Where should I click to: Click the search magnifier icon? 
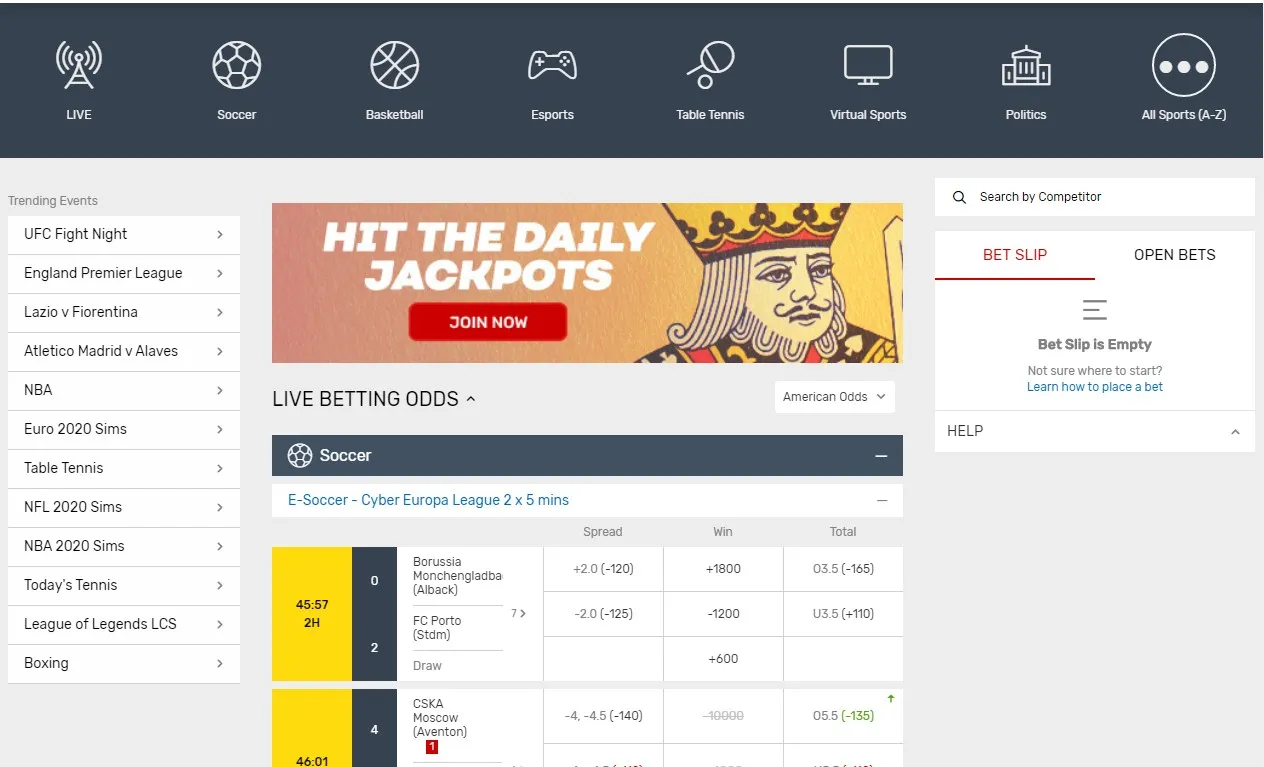pyautogui.click(x=959, y=197)
